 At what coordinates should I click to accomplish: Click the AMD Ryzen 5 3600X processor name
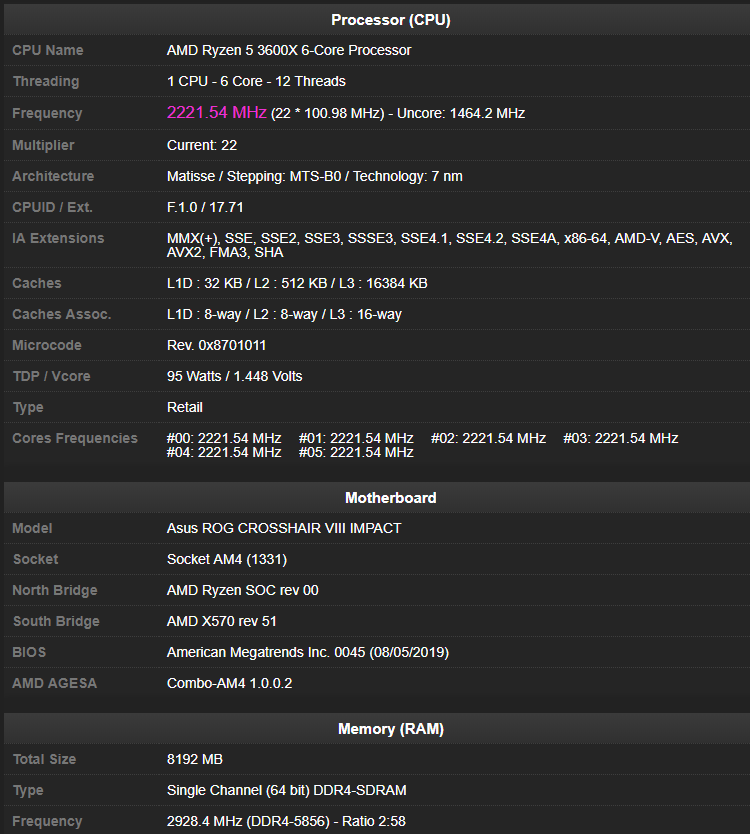pyautogui.click(x=289, y=50)
